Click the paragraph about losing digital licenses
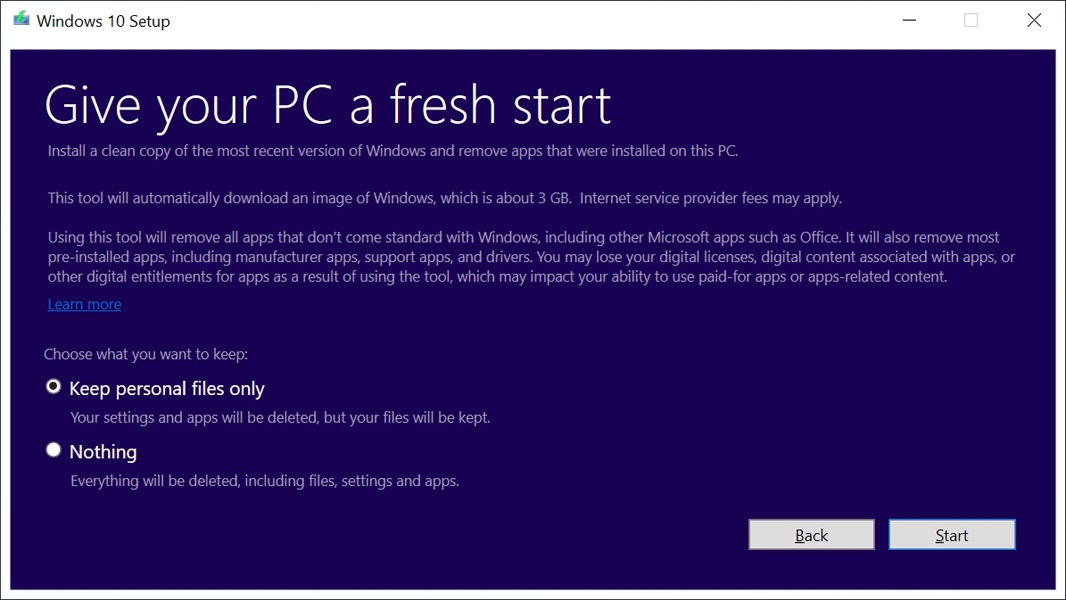 coord(530,257)
